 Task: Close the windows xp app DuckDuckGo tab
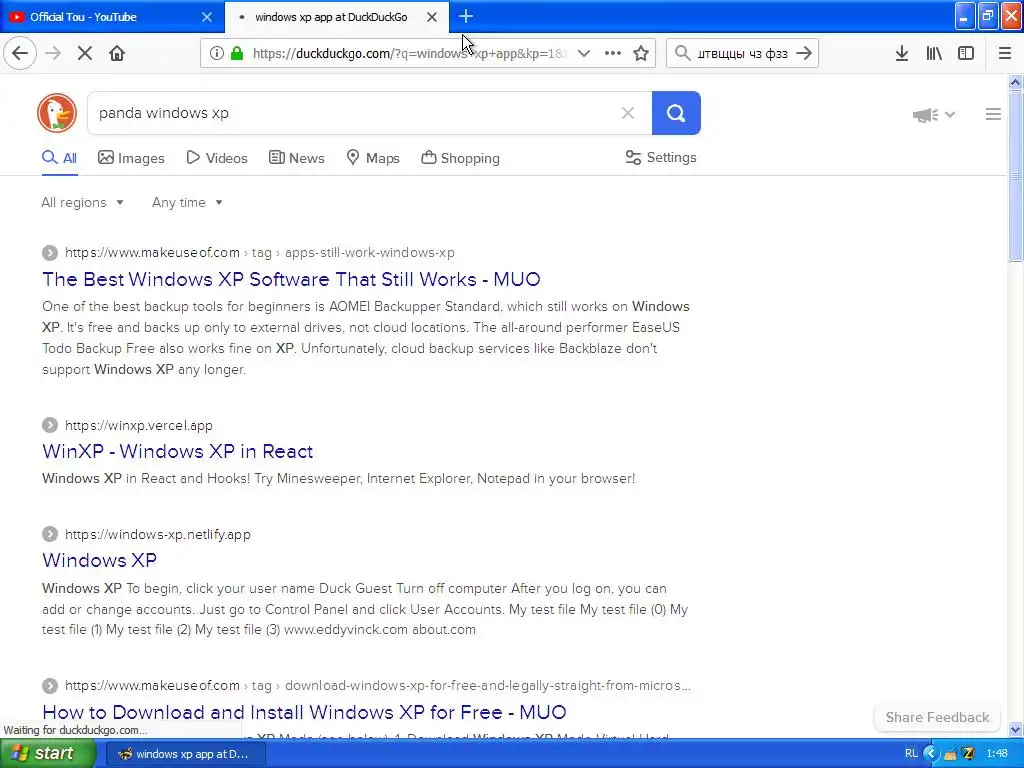point(432,17)
